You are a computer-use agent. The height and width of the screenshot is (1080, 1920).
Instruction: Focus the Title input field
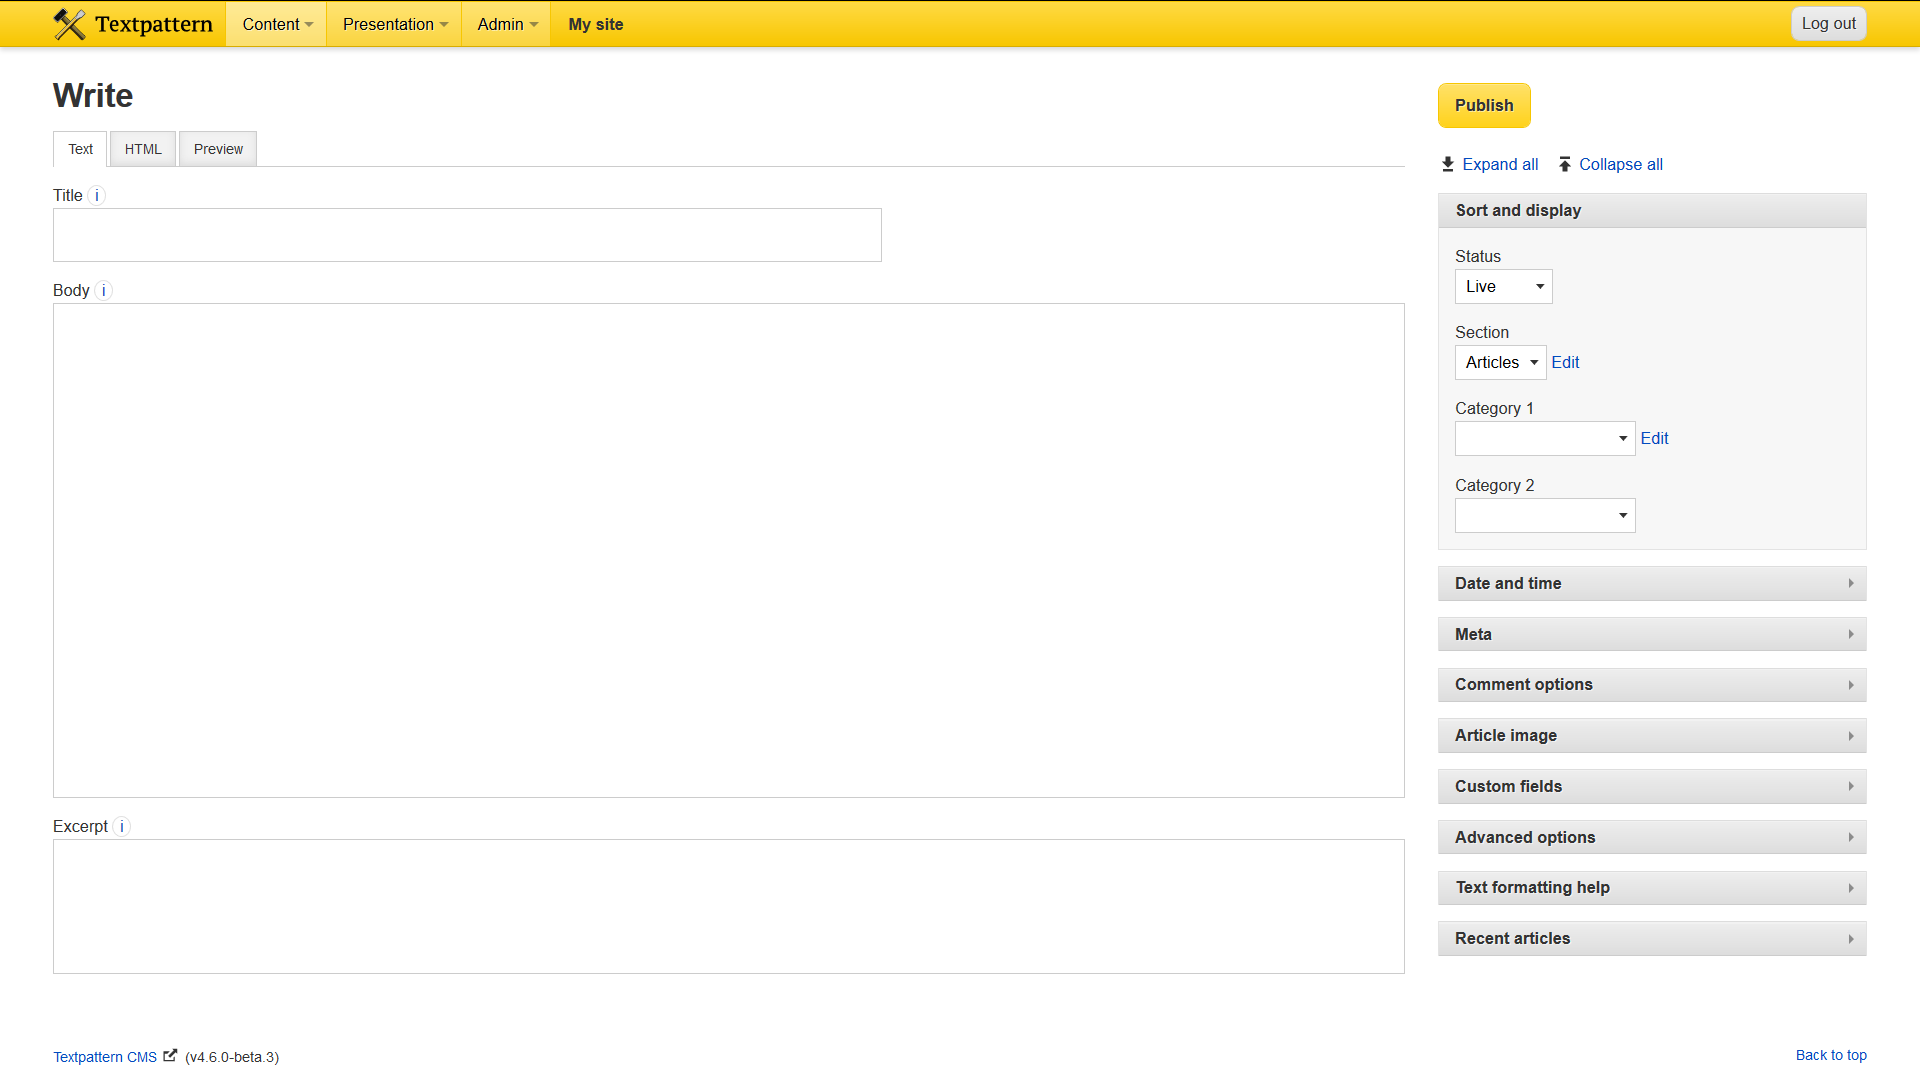click(x=467, y=235)
